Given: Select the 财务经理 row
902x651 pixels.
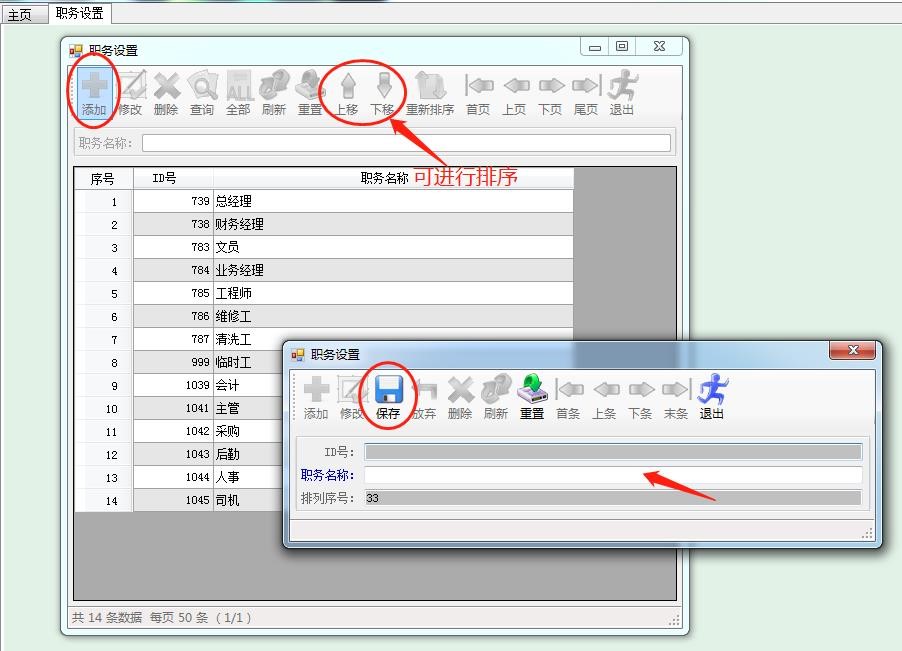Looking at the screenshot, I should (x=324, y=224).
